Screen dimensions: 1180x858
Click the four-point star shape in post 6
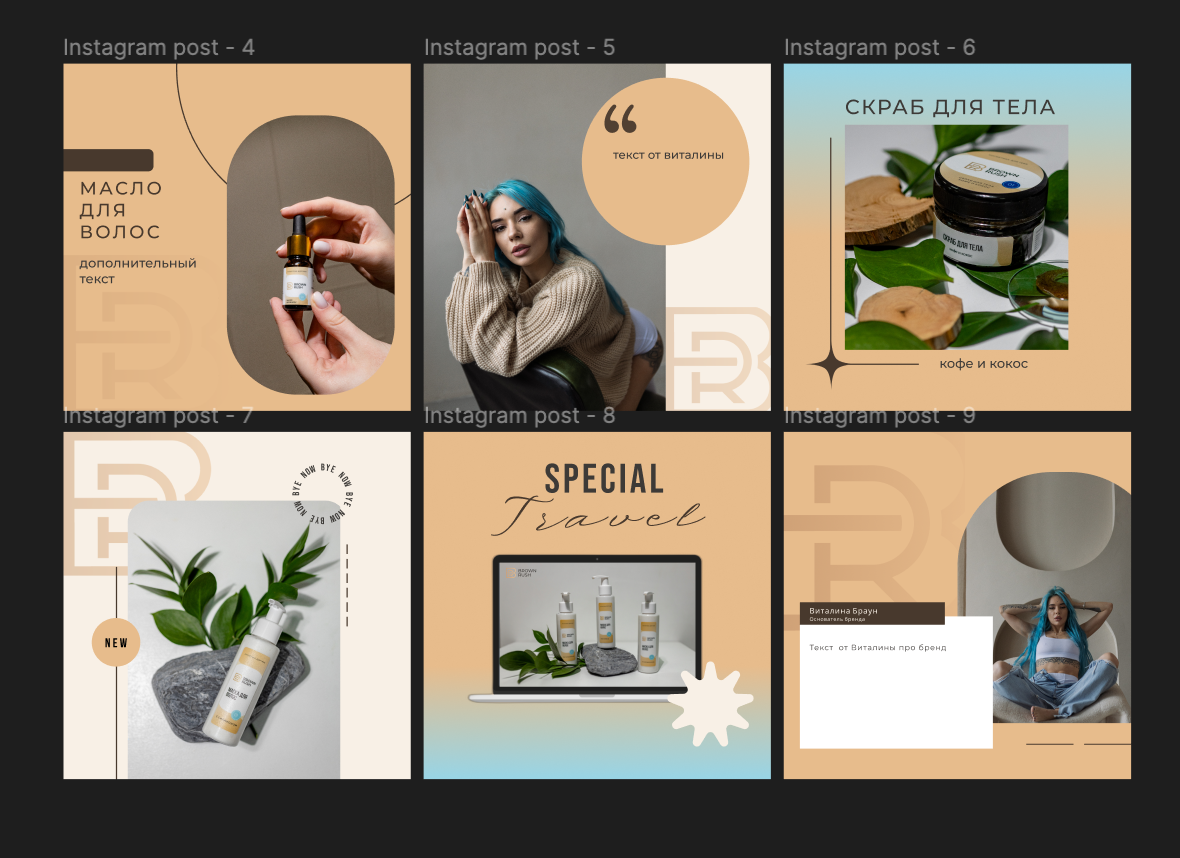831,364
